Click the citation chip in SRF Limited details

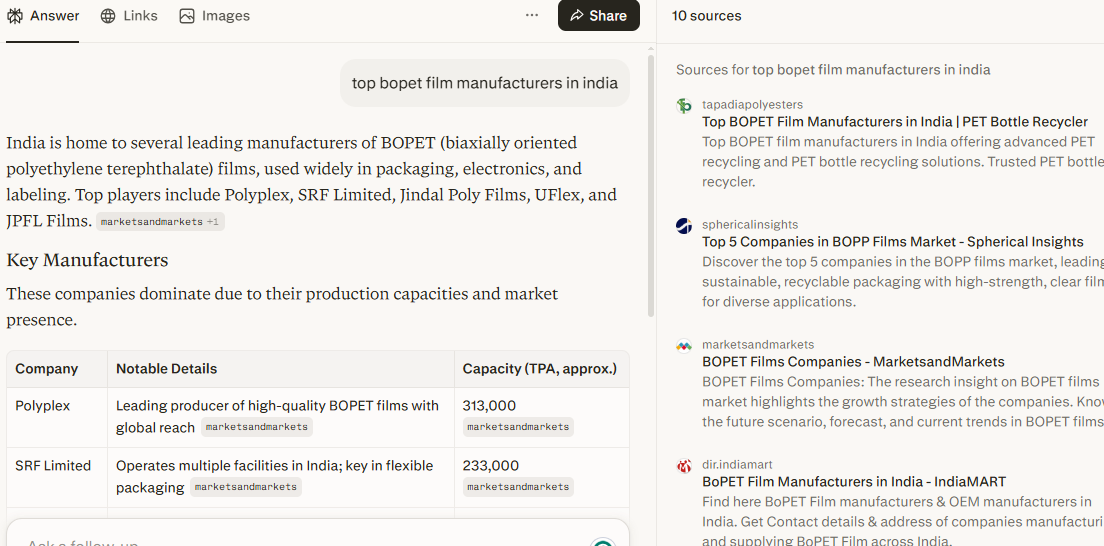coord(246,487)
